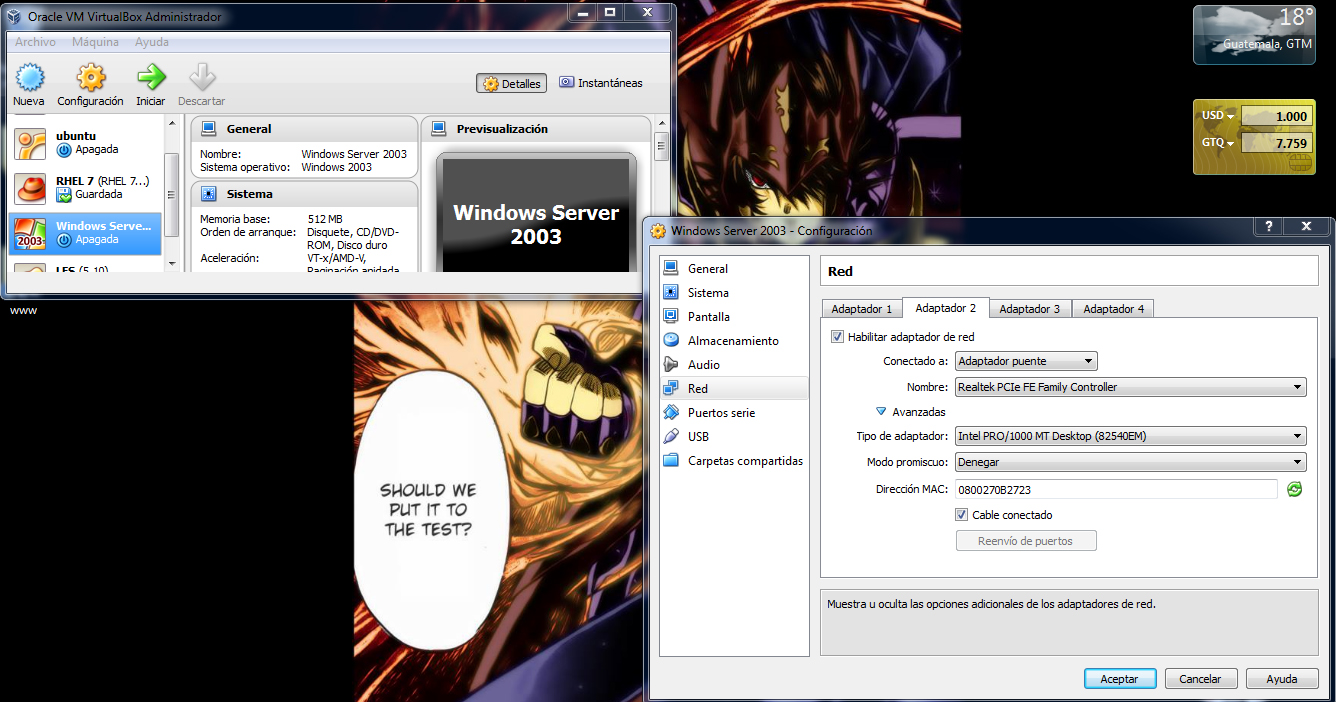The image size is (1336, 702).
Task: Click the General section header in details
Action: (x=305, y=129)
